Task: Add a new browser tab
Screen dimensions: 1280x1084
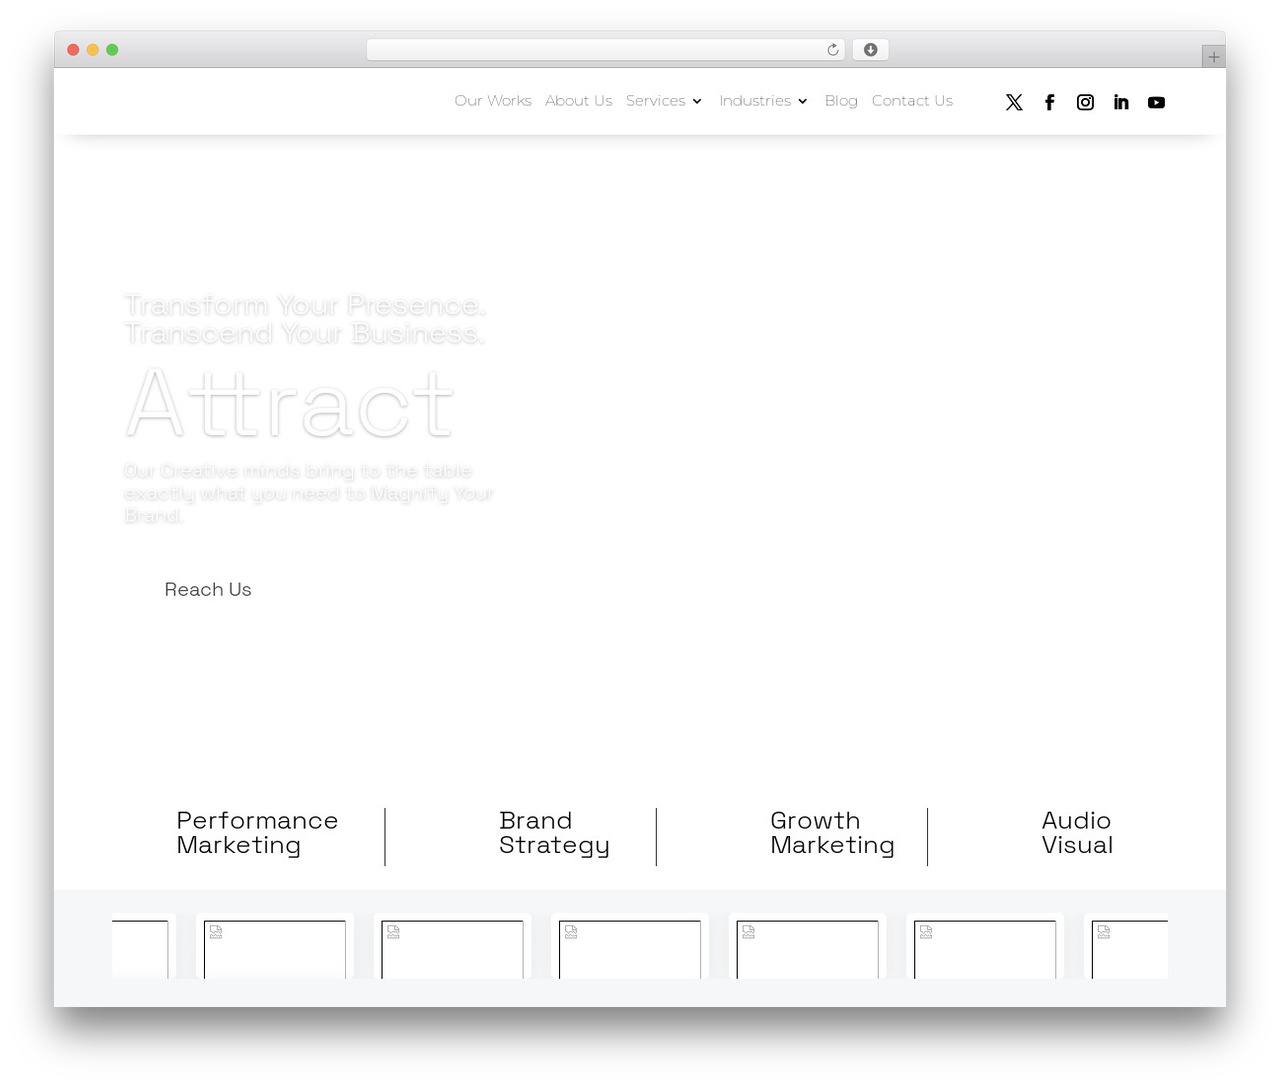Action: tap(1214, 57)
